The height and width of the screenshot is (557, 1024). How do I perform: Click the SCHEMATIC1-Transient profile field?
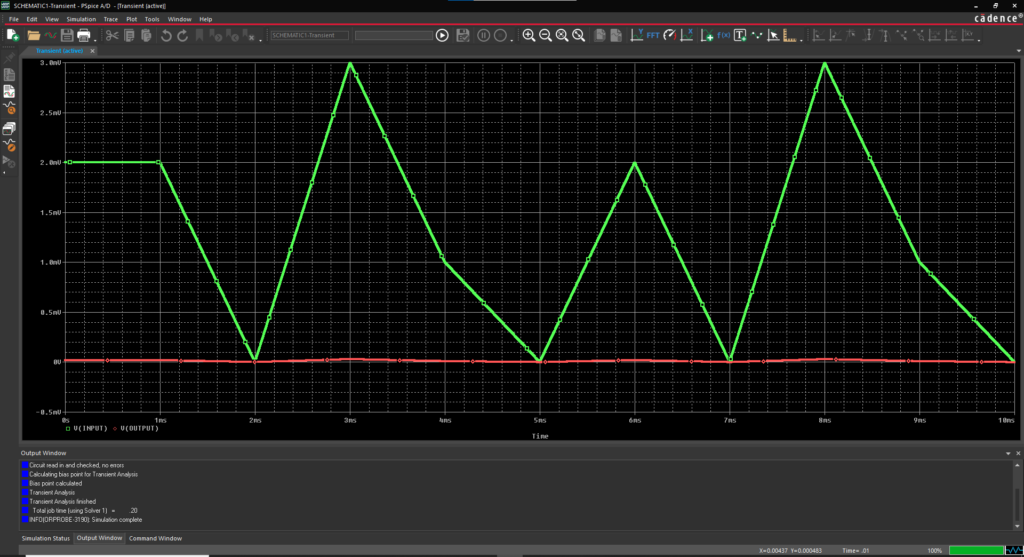click(309, 35)
